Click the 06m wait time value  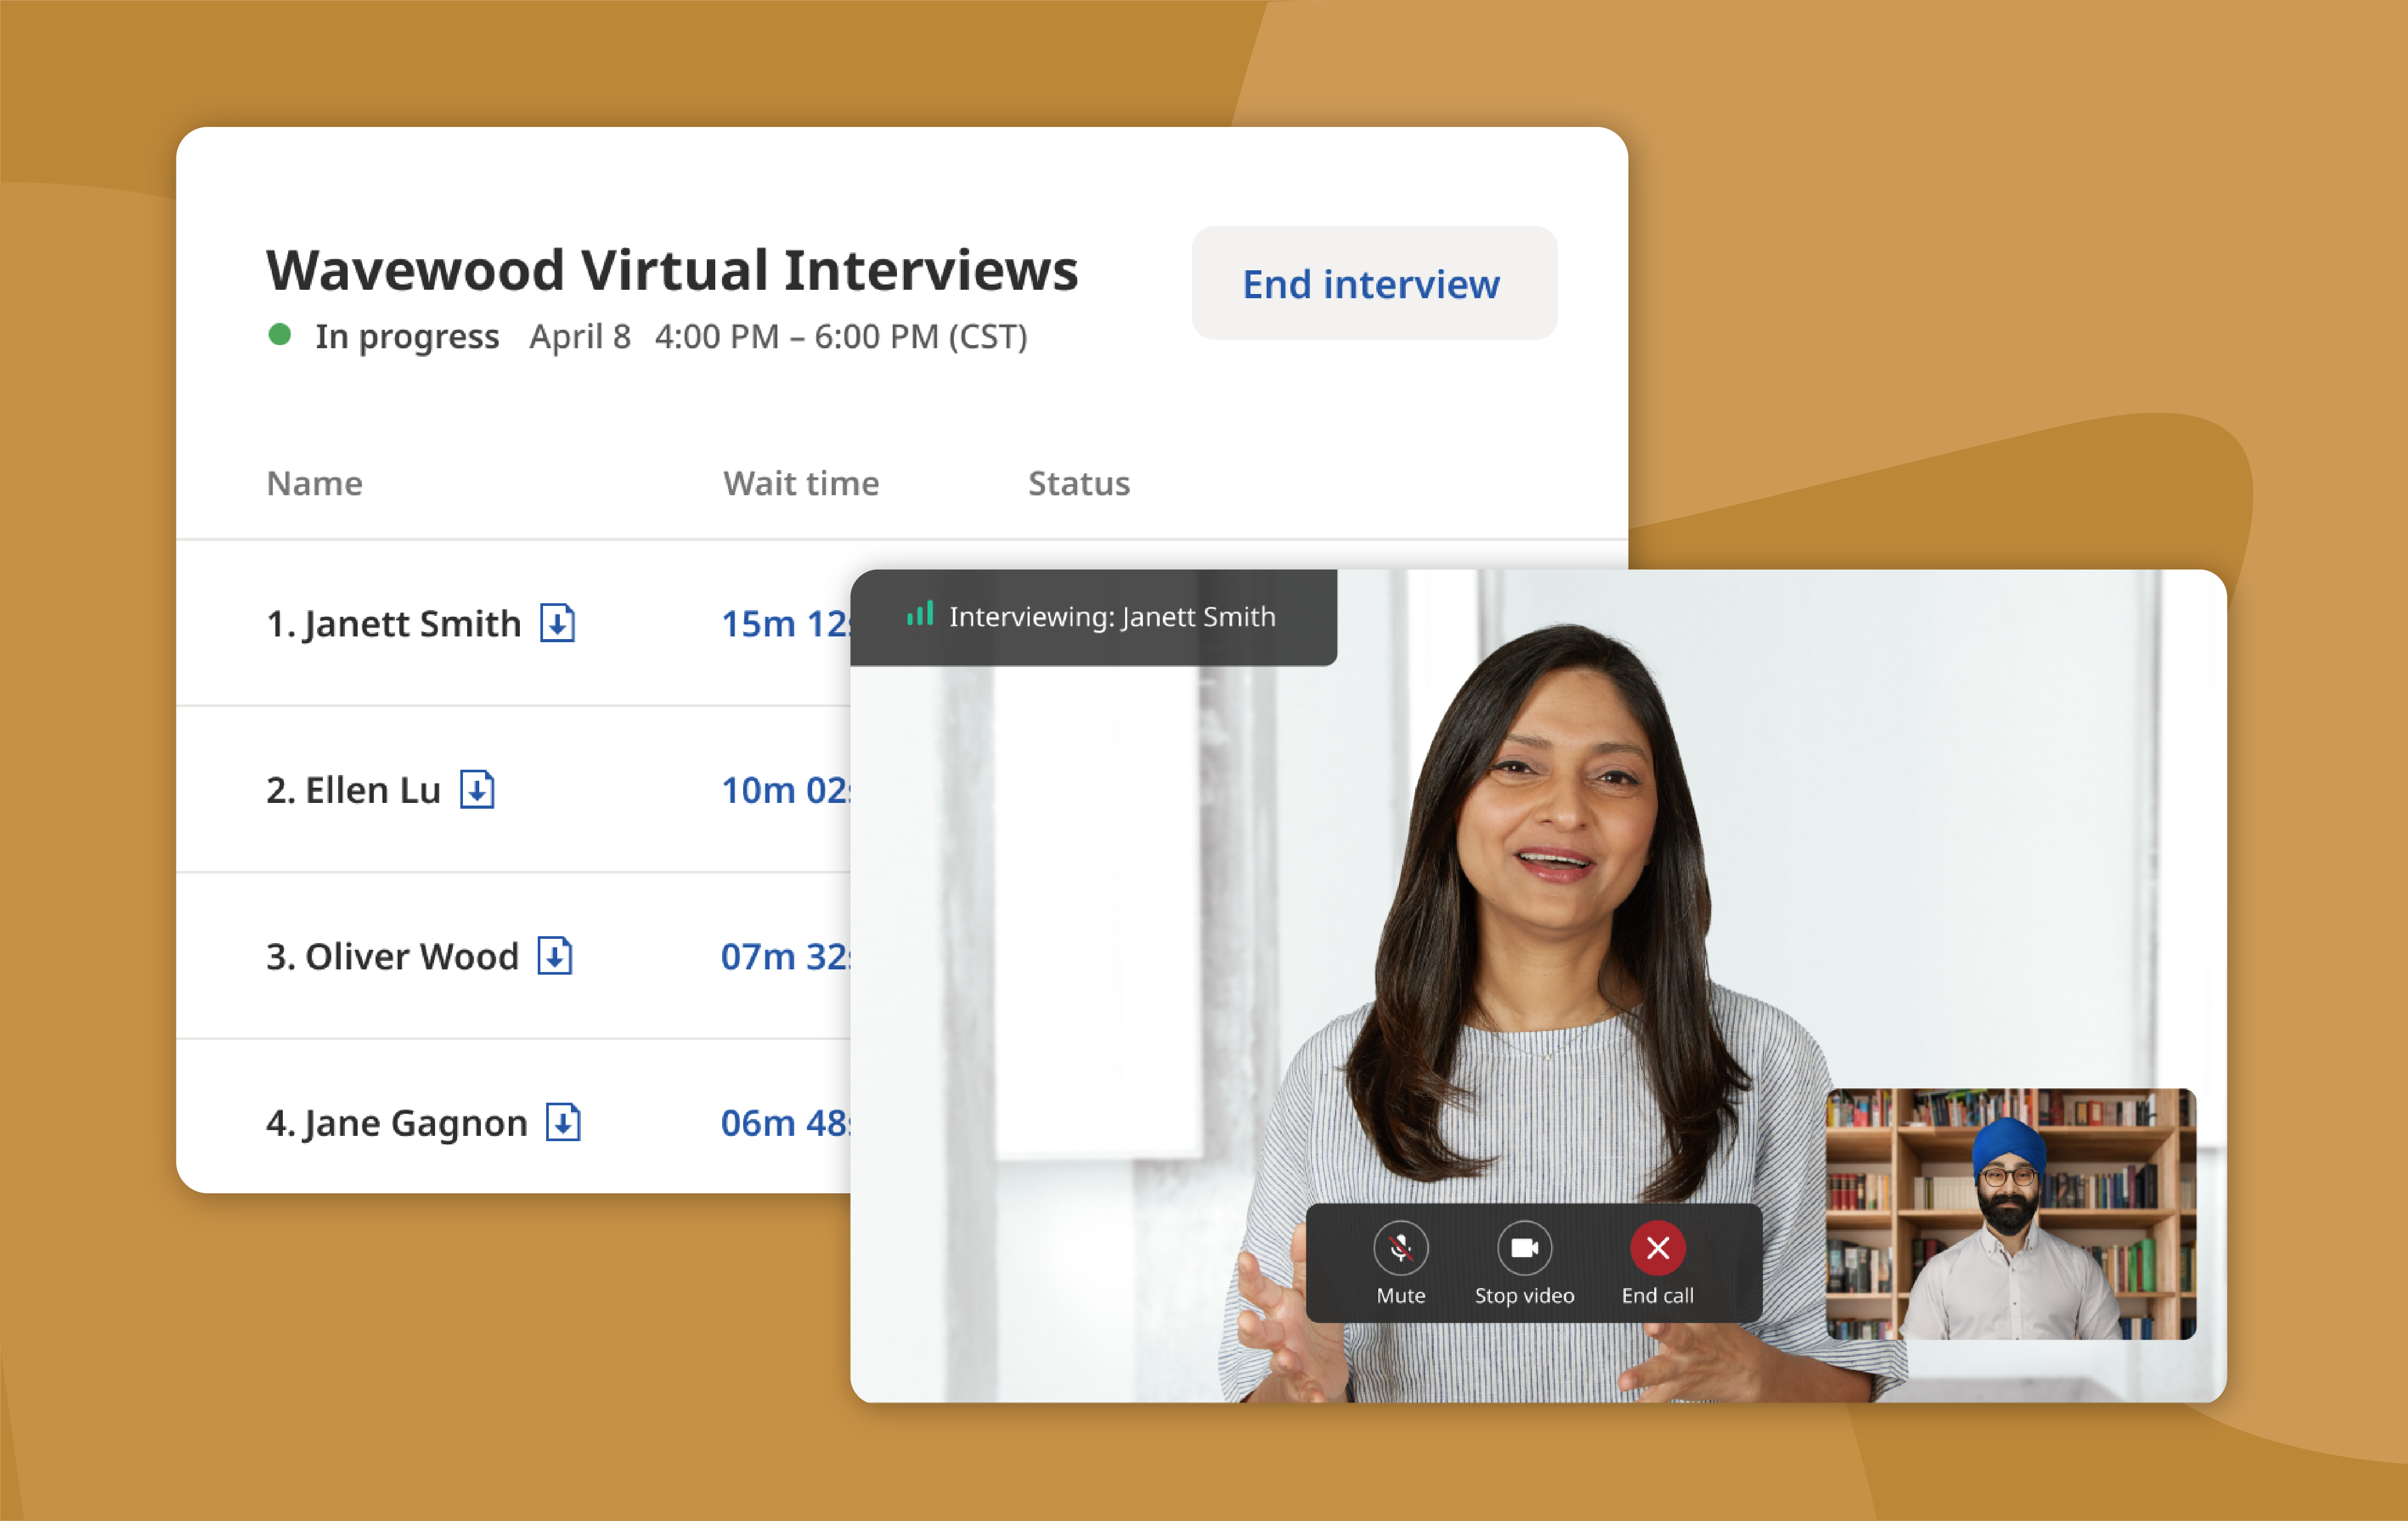tap(786, 1123)
